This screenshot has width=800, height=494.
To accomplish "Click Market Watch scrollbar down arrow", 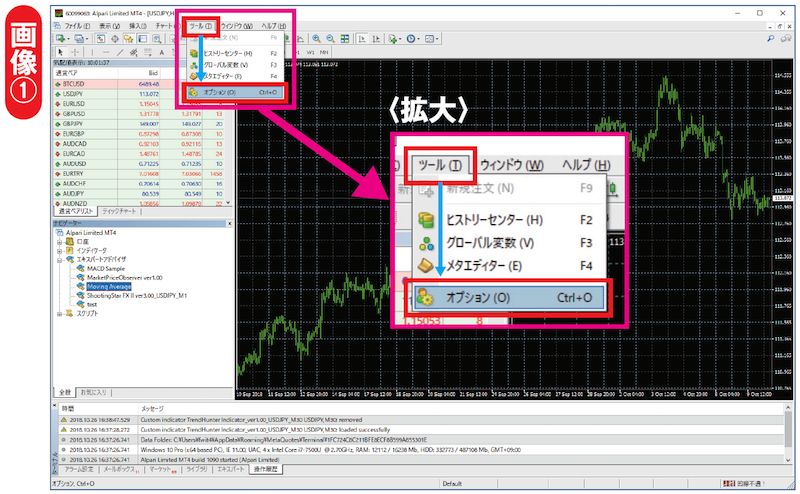I will (228, 203).
